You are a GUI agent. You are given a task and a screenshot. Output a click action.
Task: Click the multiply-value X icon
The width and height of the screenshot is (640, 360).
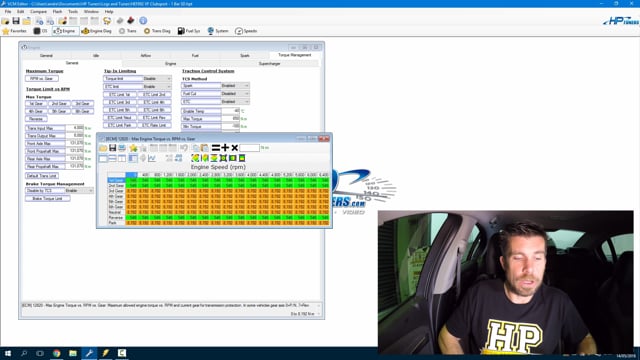pyautogui.click(x=235, y=148)
